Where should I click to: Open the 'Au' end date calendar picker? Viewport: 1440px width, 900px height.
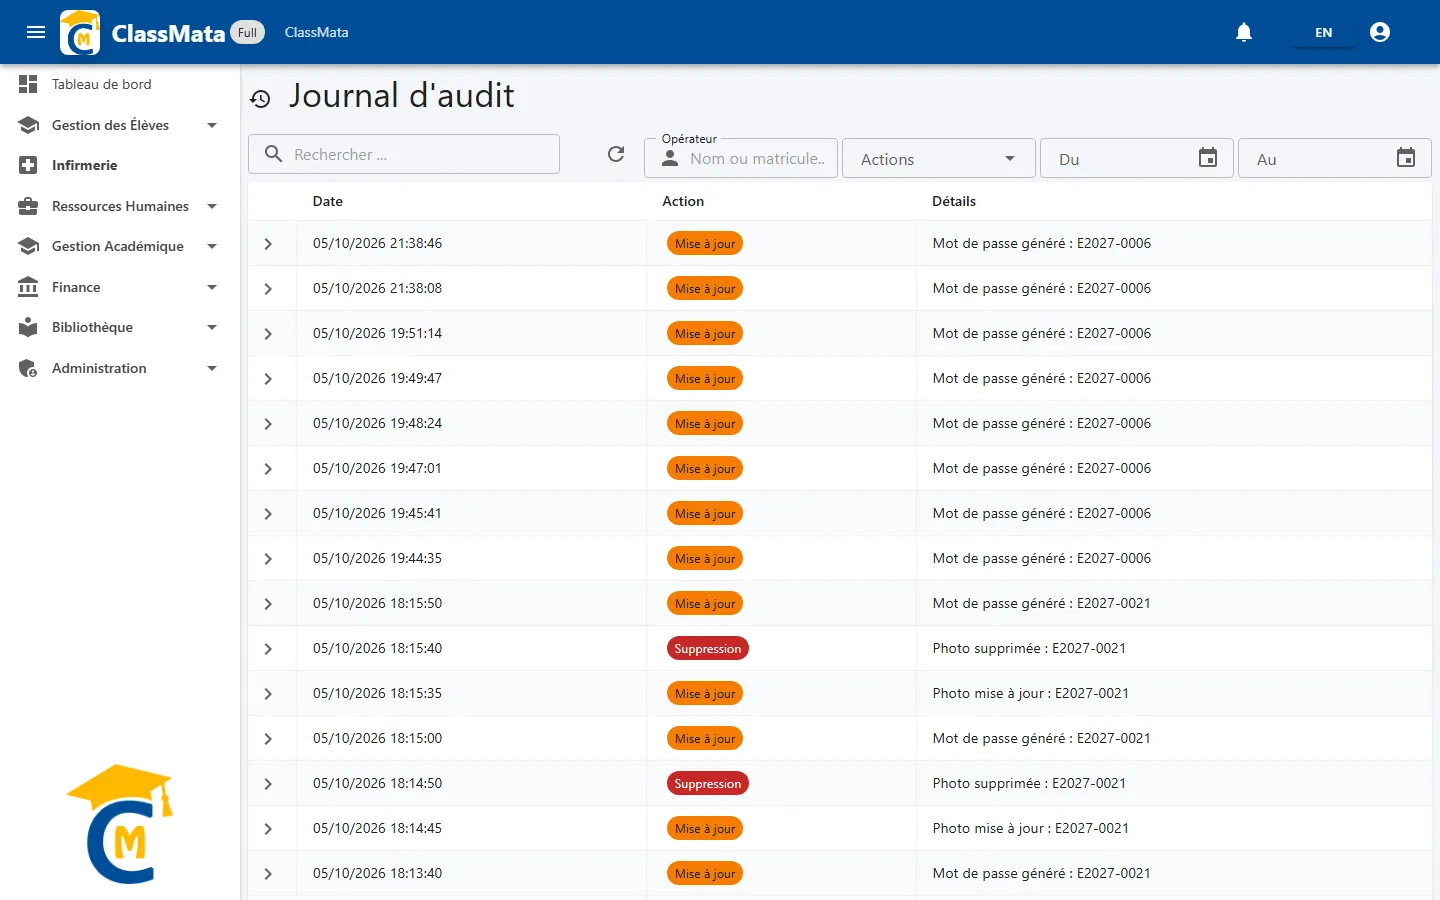pyautogui.click(x=1406, y=158)
